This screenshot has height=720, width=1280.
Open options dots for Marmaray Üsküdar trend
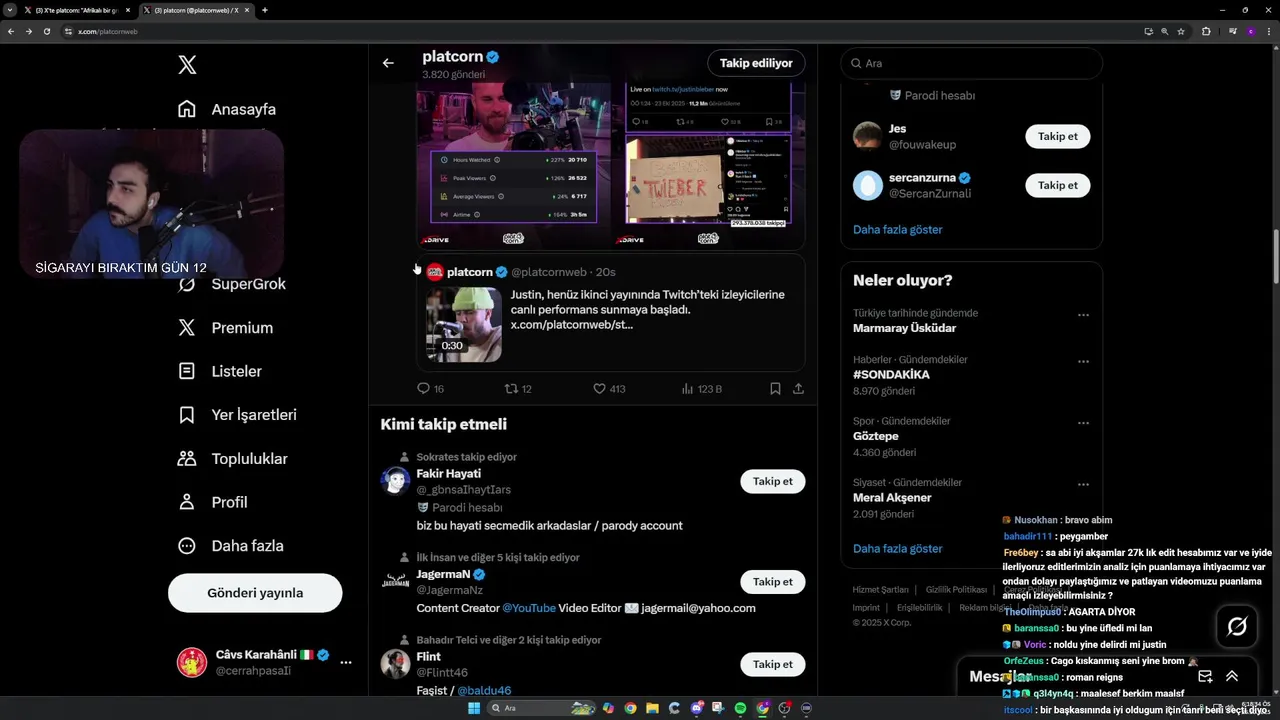click(x=1083, y=314)
